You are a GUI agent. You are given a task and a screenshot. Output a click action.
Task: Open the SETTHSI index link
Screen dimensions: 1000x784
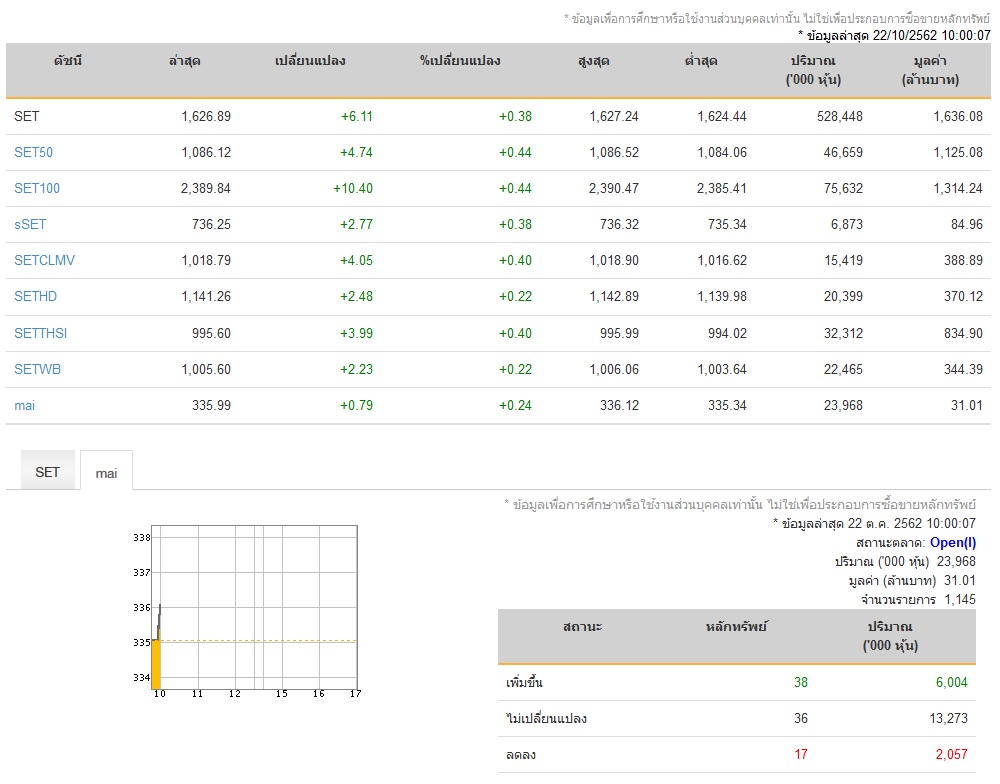40,333
